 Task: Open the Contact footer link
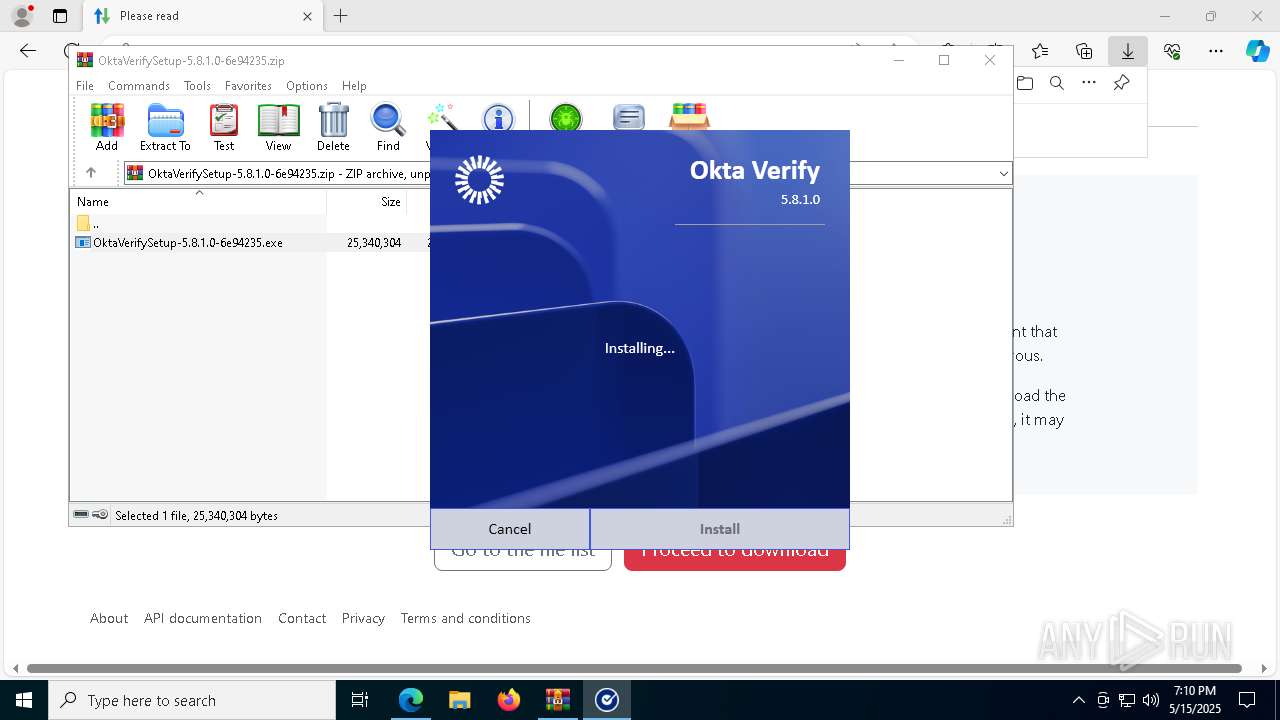[302, 618]
